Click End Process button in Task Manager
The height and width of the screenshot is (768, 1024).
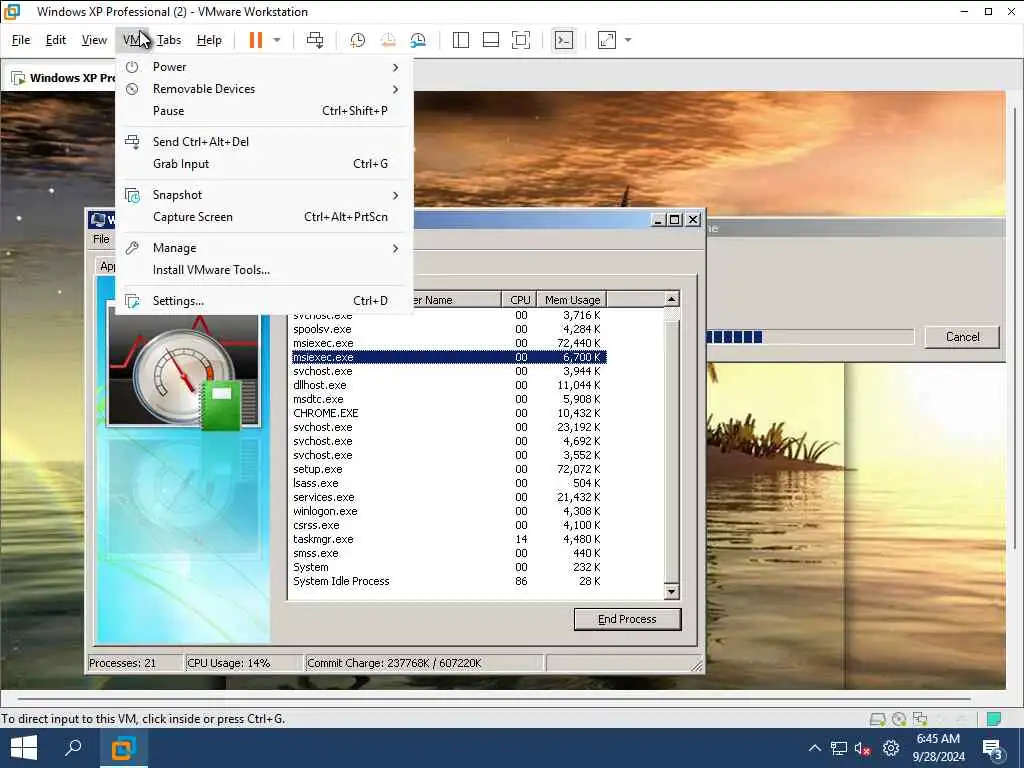click(627, 619)
